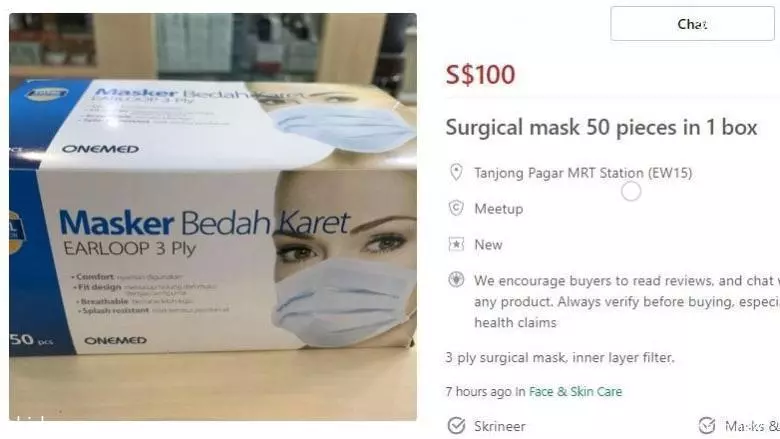Click the 3 ply surgical mask description
Viewport: 780px width, 439px height.
[x=560, y=357]
